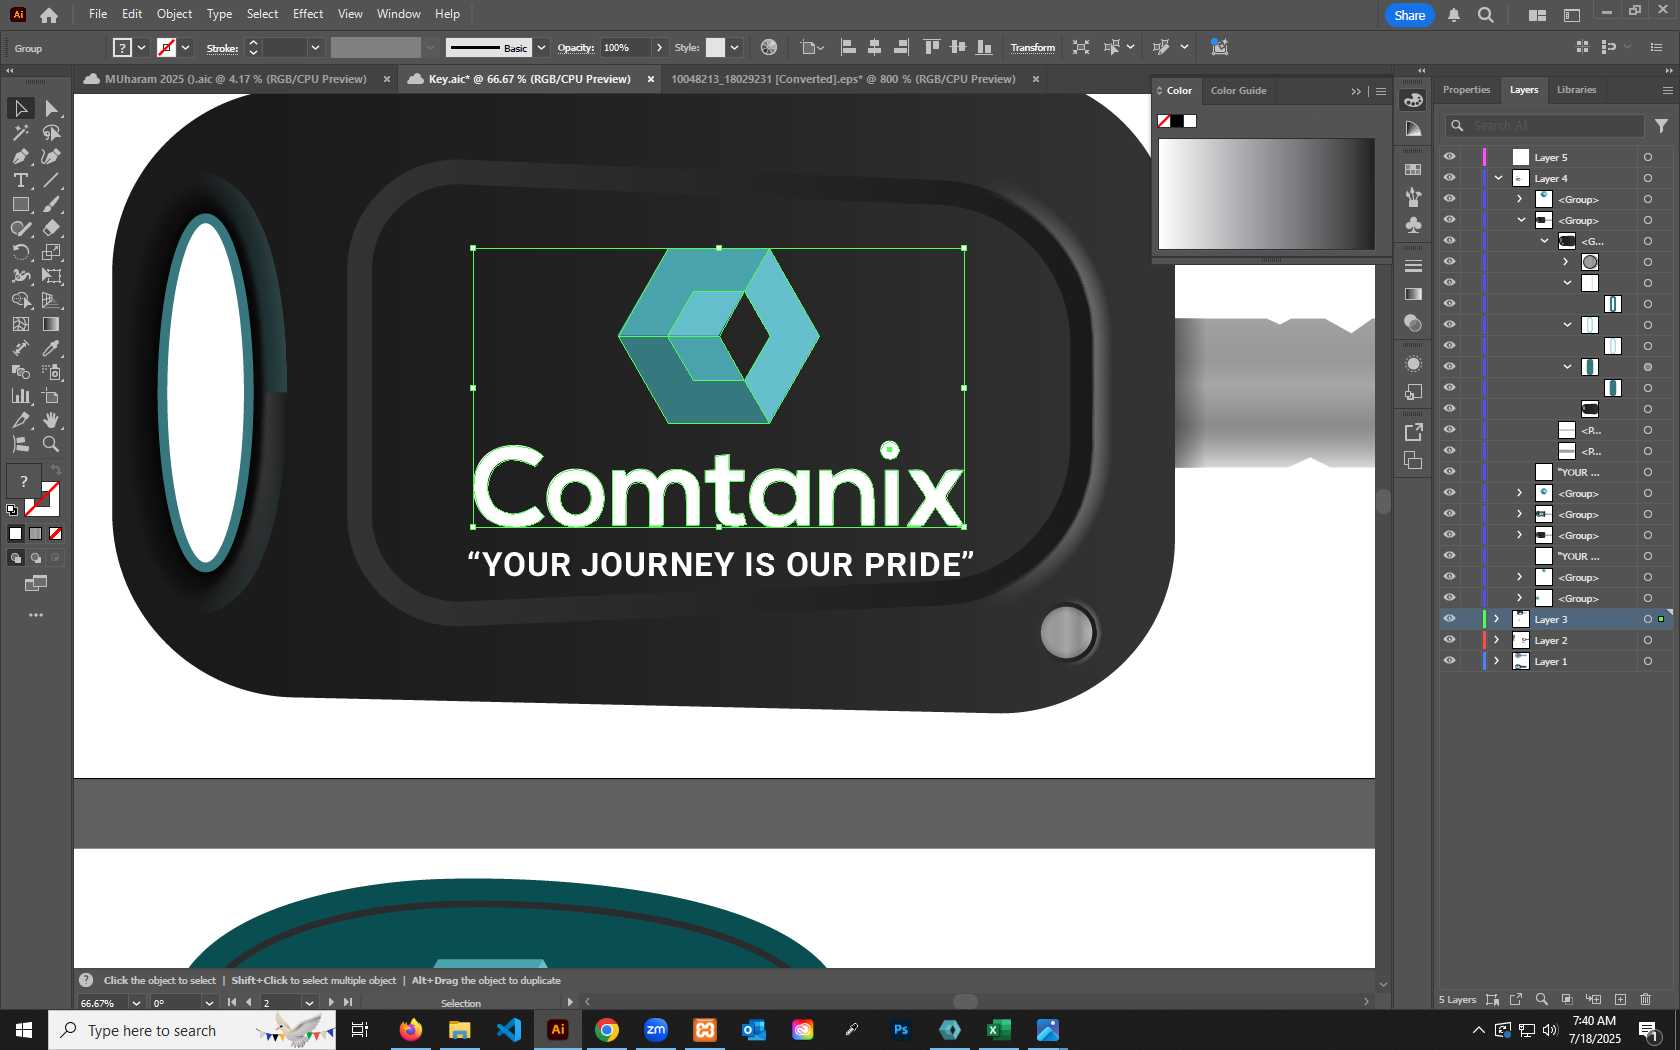Open the Color Guide tab
This screenshot has height=1050, width=1680.
tap(1238, 91)
